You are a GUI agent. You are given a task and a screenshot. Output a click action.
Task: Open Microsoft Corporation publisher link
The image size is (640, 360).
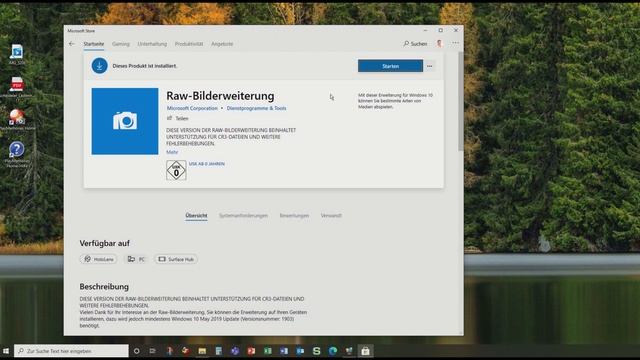pos(192,108)
